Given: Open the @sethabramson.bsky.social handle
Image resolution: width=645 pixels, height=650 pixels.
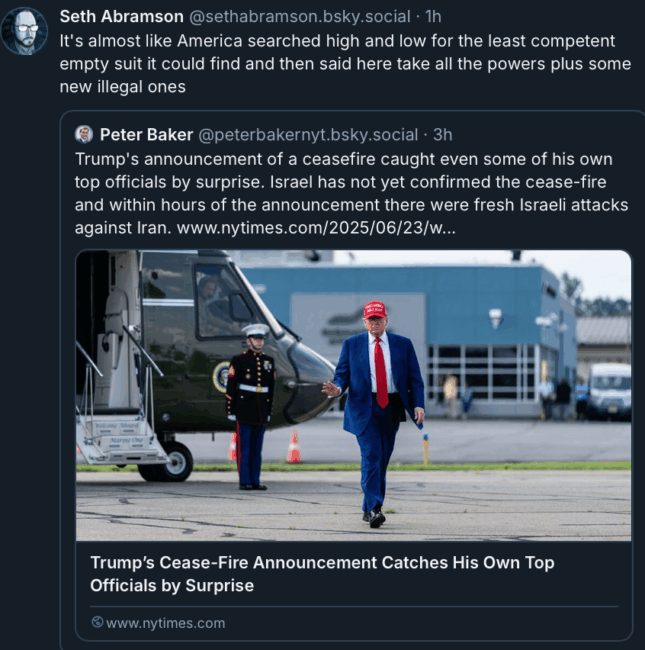Looking at the screenshot, I should [300, 17].
